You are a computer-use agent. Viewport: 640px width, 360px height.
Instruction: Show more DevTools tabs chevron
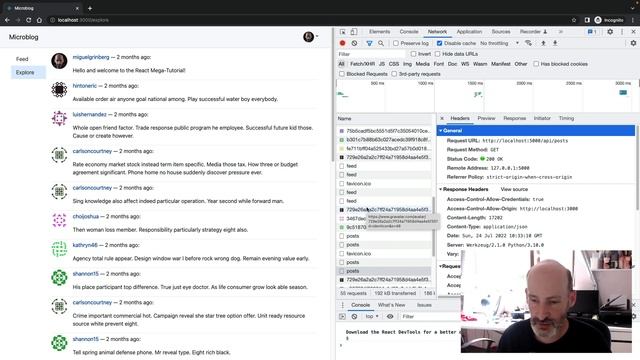pos(561,32)
